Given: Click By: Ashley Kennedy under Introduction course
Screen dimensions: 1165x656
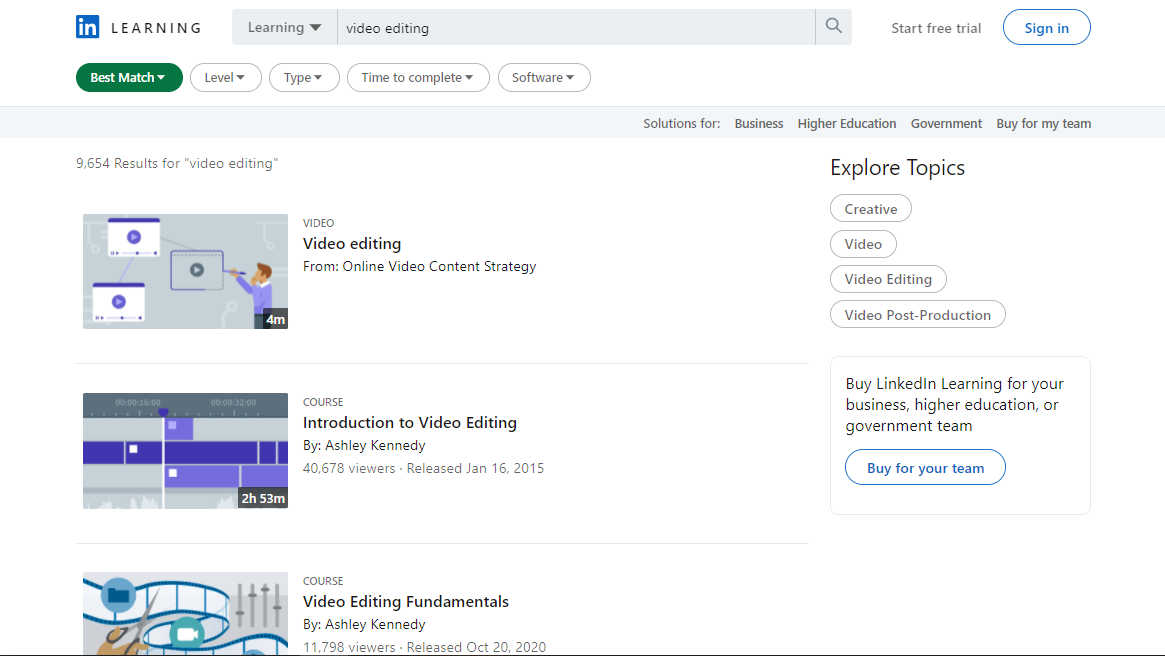Looking at the screenshot, I should [364, 445].
